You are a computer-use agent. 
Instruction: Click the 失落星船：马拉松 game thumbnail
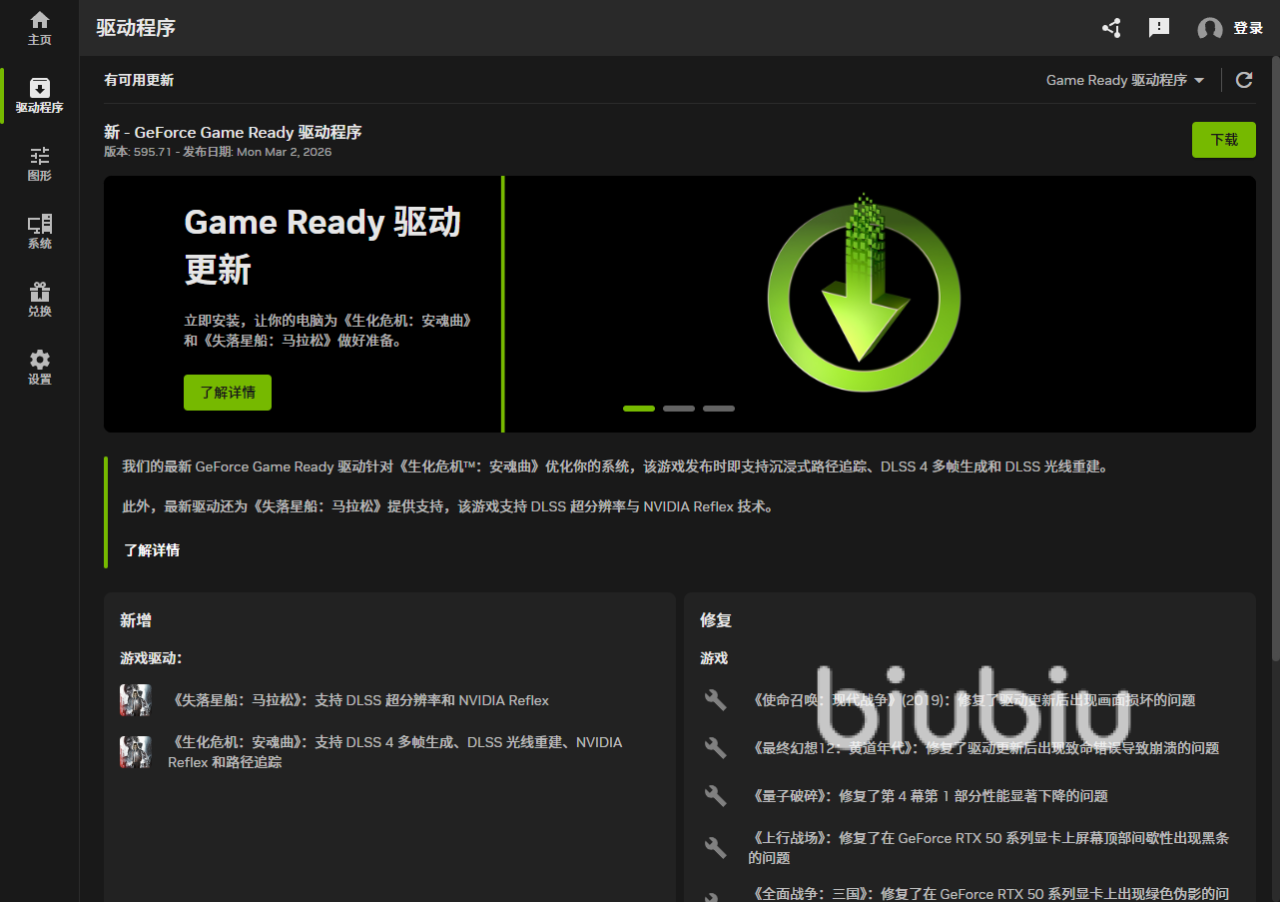[135, 700]
